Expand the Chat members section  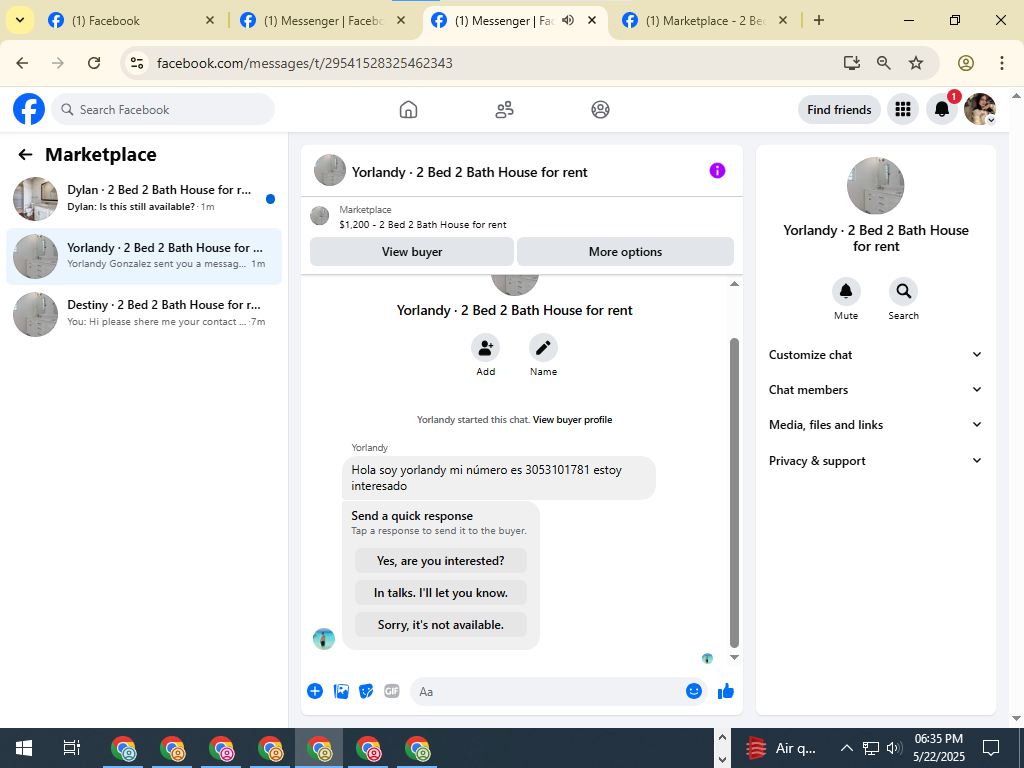point(875,390)
